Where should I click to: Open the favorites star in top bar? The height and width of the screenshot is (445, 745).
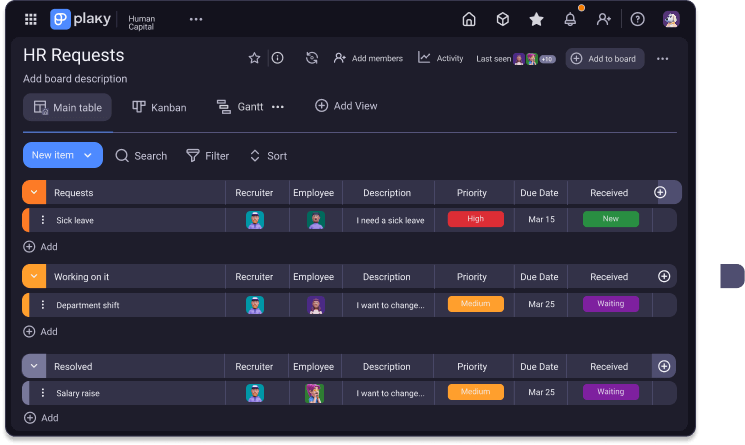pyautogui.click(x=536, y=19)
